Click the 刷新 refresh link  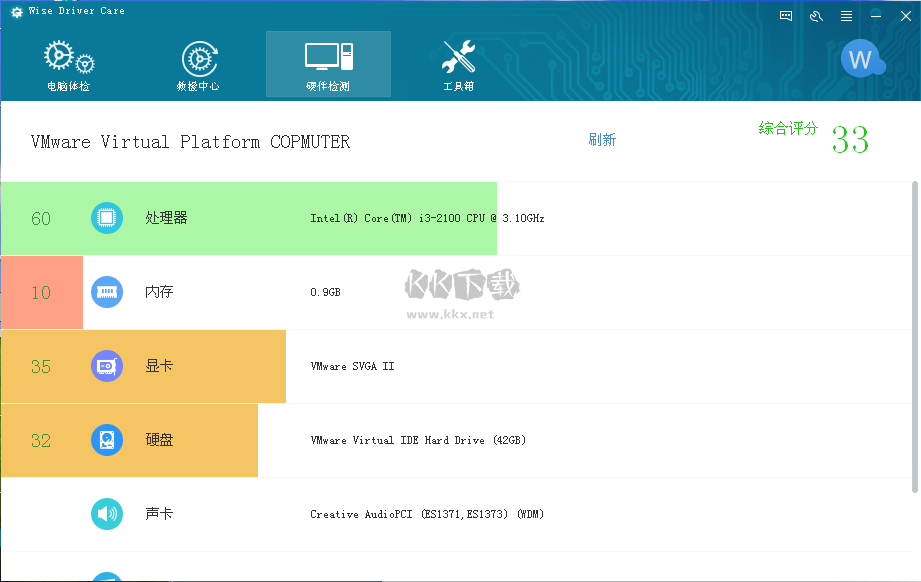point(602,139)
